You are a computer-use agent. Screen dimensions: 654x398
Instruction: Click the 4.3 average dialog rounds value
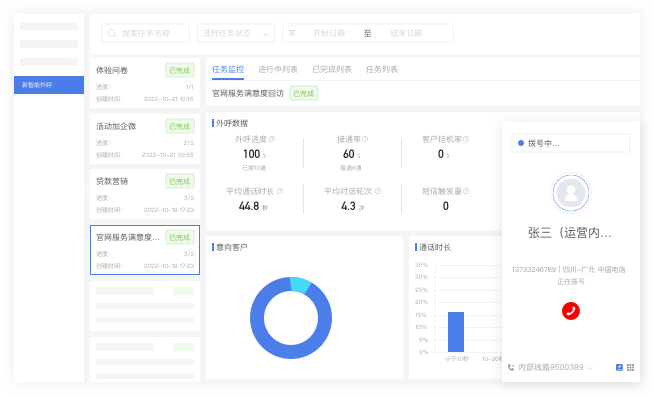[348, 206]
